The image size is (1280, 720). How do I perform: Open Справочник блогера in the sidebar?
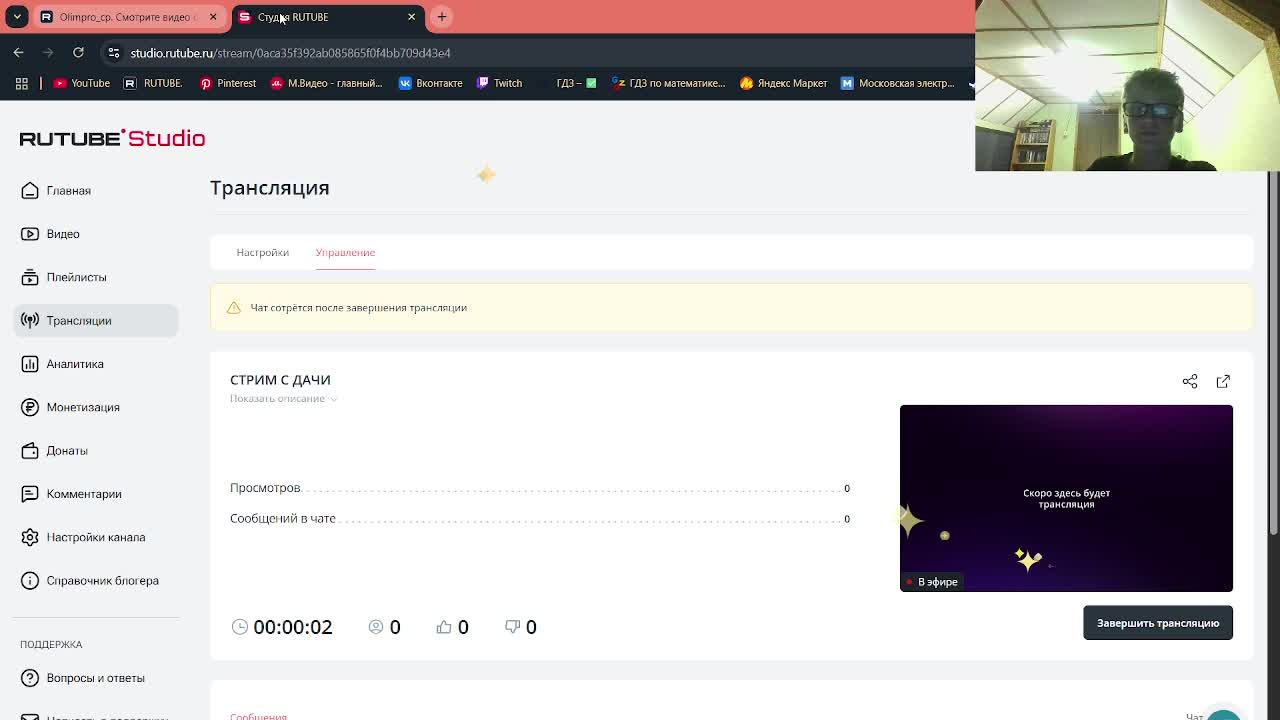coord(90,580)
